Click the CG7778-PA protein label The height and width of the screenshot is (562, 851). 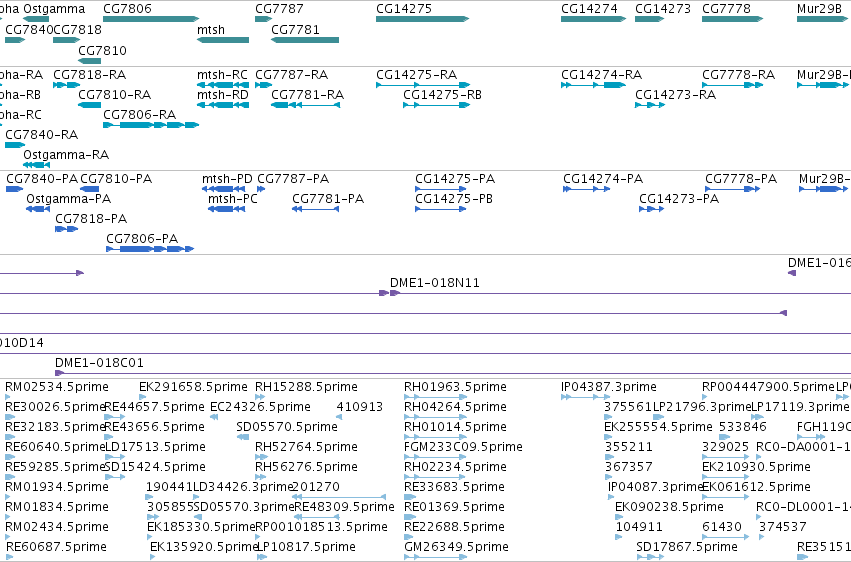click(741, 178)
